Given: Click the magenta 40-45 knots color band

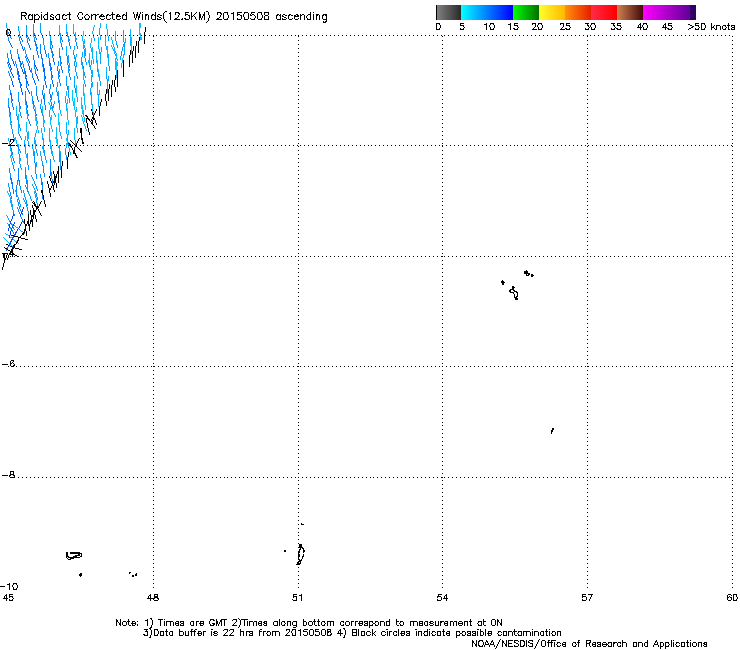Looking at the screenshot, I should 656,12.
